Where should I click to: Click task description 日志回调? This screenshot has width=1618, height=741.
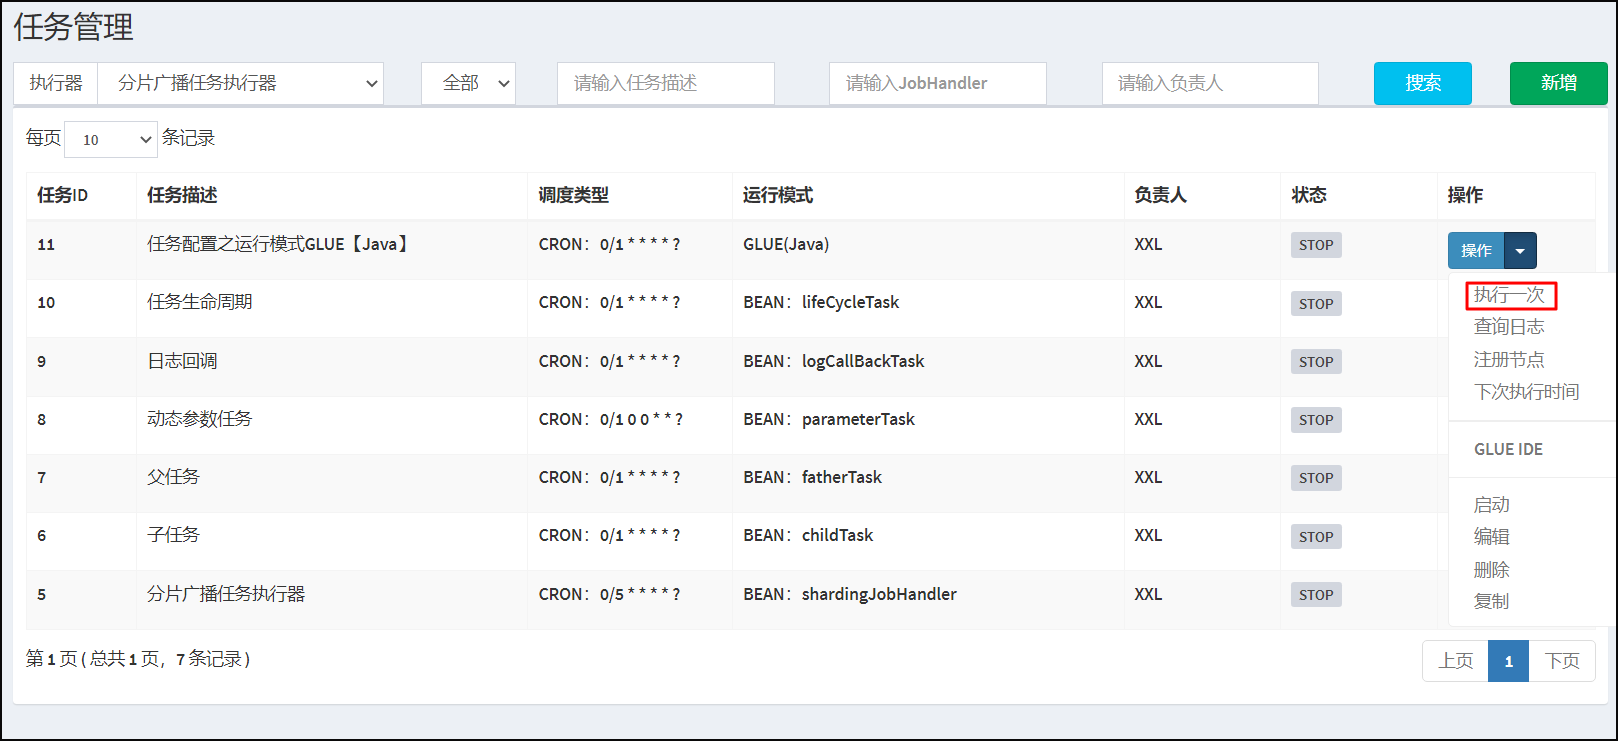coord(182,361)
